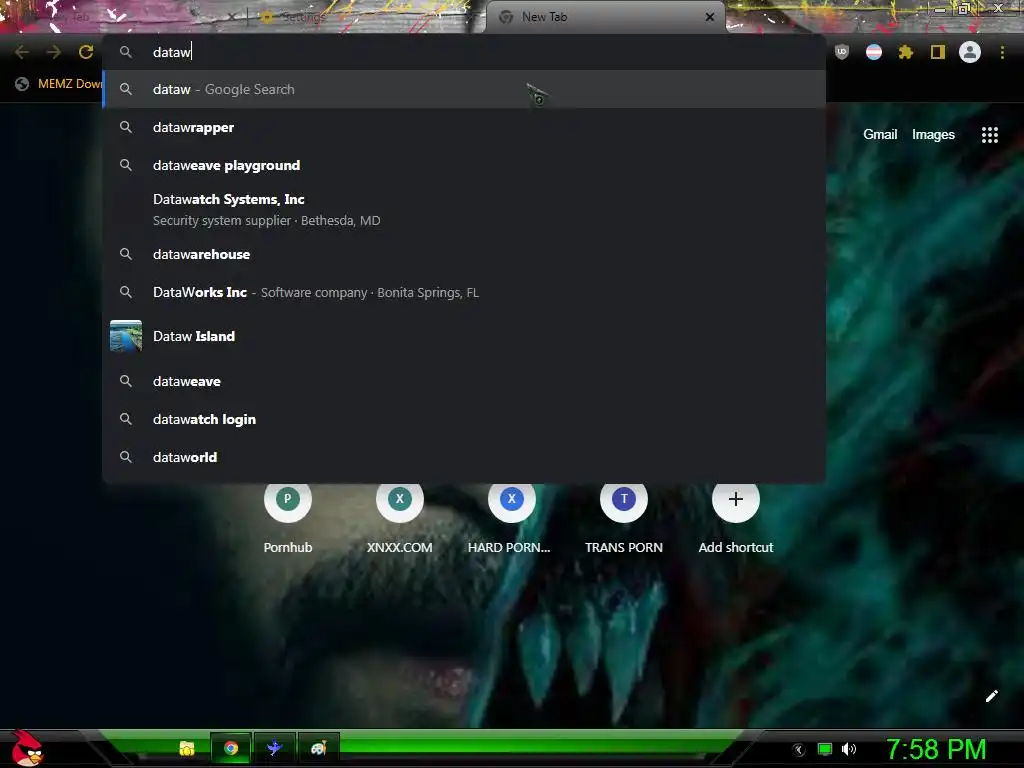
Task: Open the Google apps grid
Action: click(x=990, y=135)
